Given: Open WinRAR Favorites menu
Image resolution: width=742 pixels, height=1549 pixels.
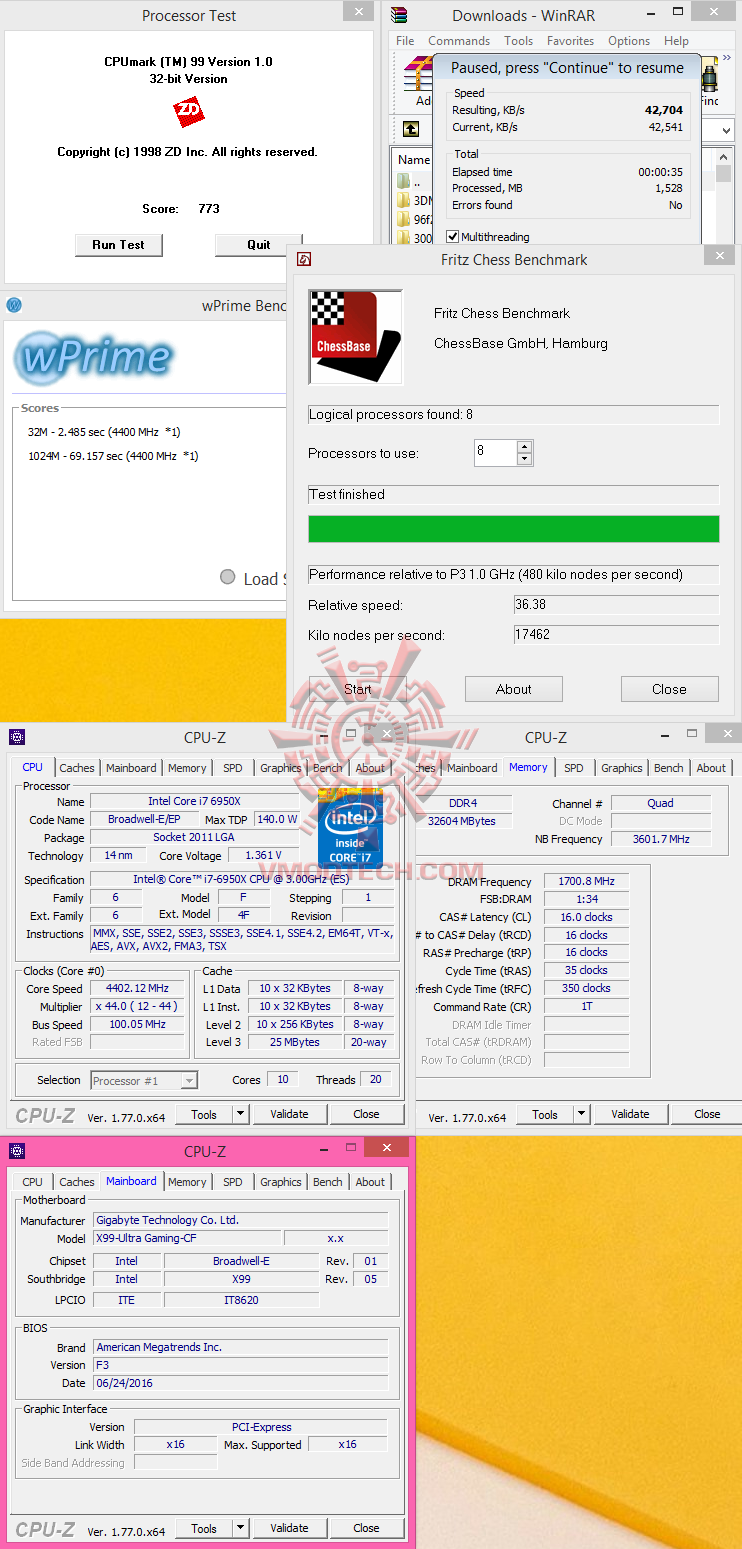Looking at the screenshot, I should (570, 41).
